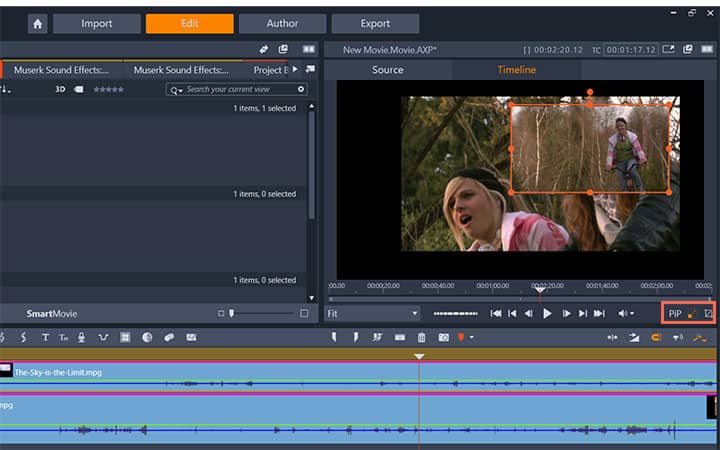Go to the Home screen icon
This screenshot has width=720, height=450.
pos(38,24)
